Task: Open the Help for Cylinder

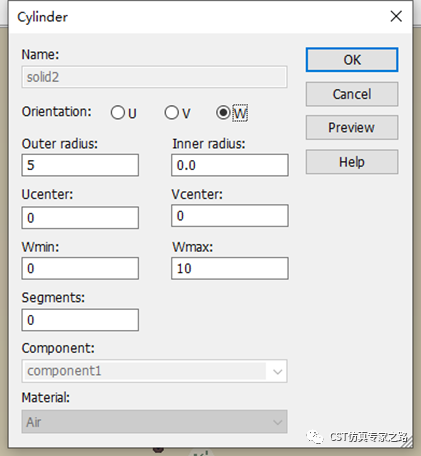Action: point(352,162)
